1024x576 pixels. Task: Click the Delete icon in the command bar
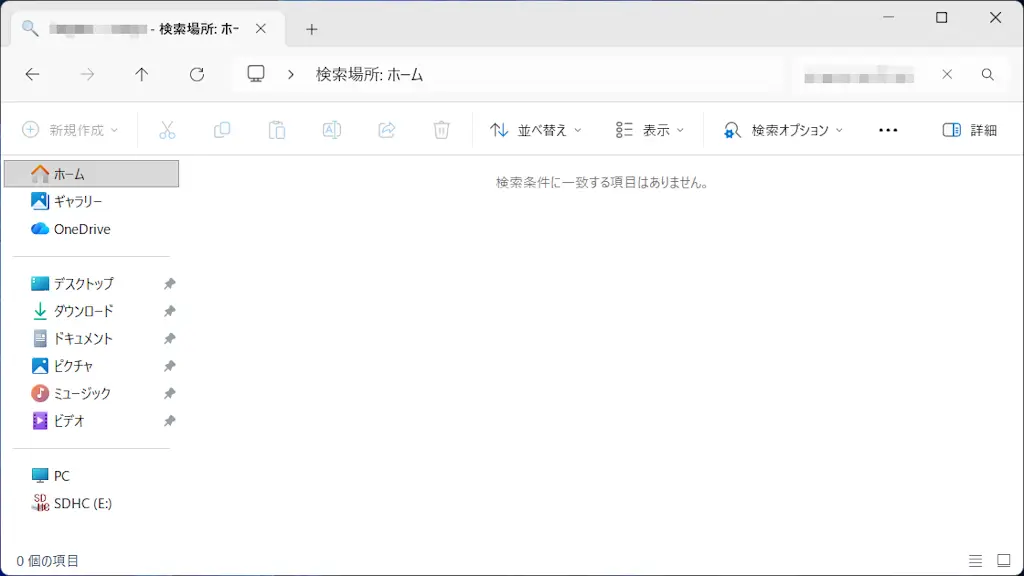point(441,130)
